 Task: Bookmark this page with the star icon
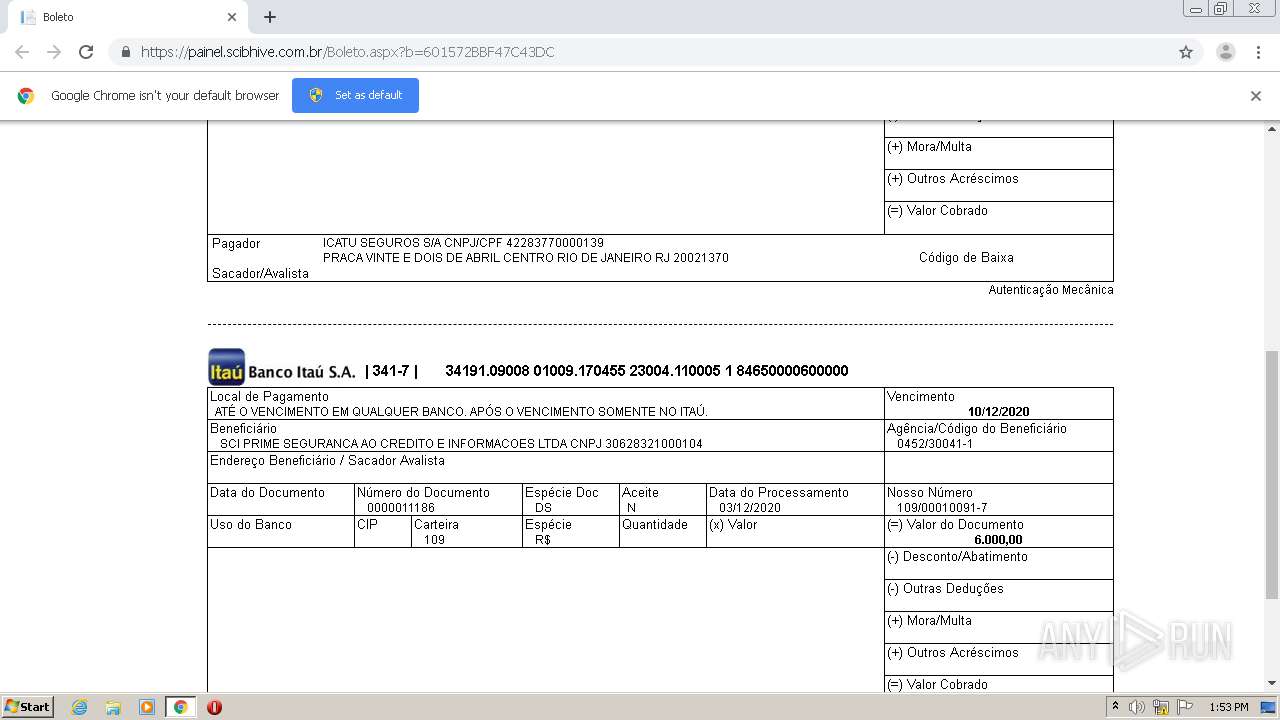point(1186,52)
